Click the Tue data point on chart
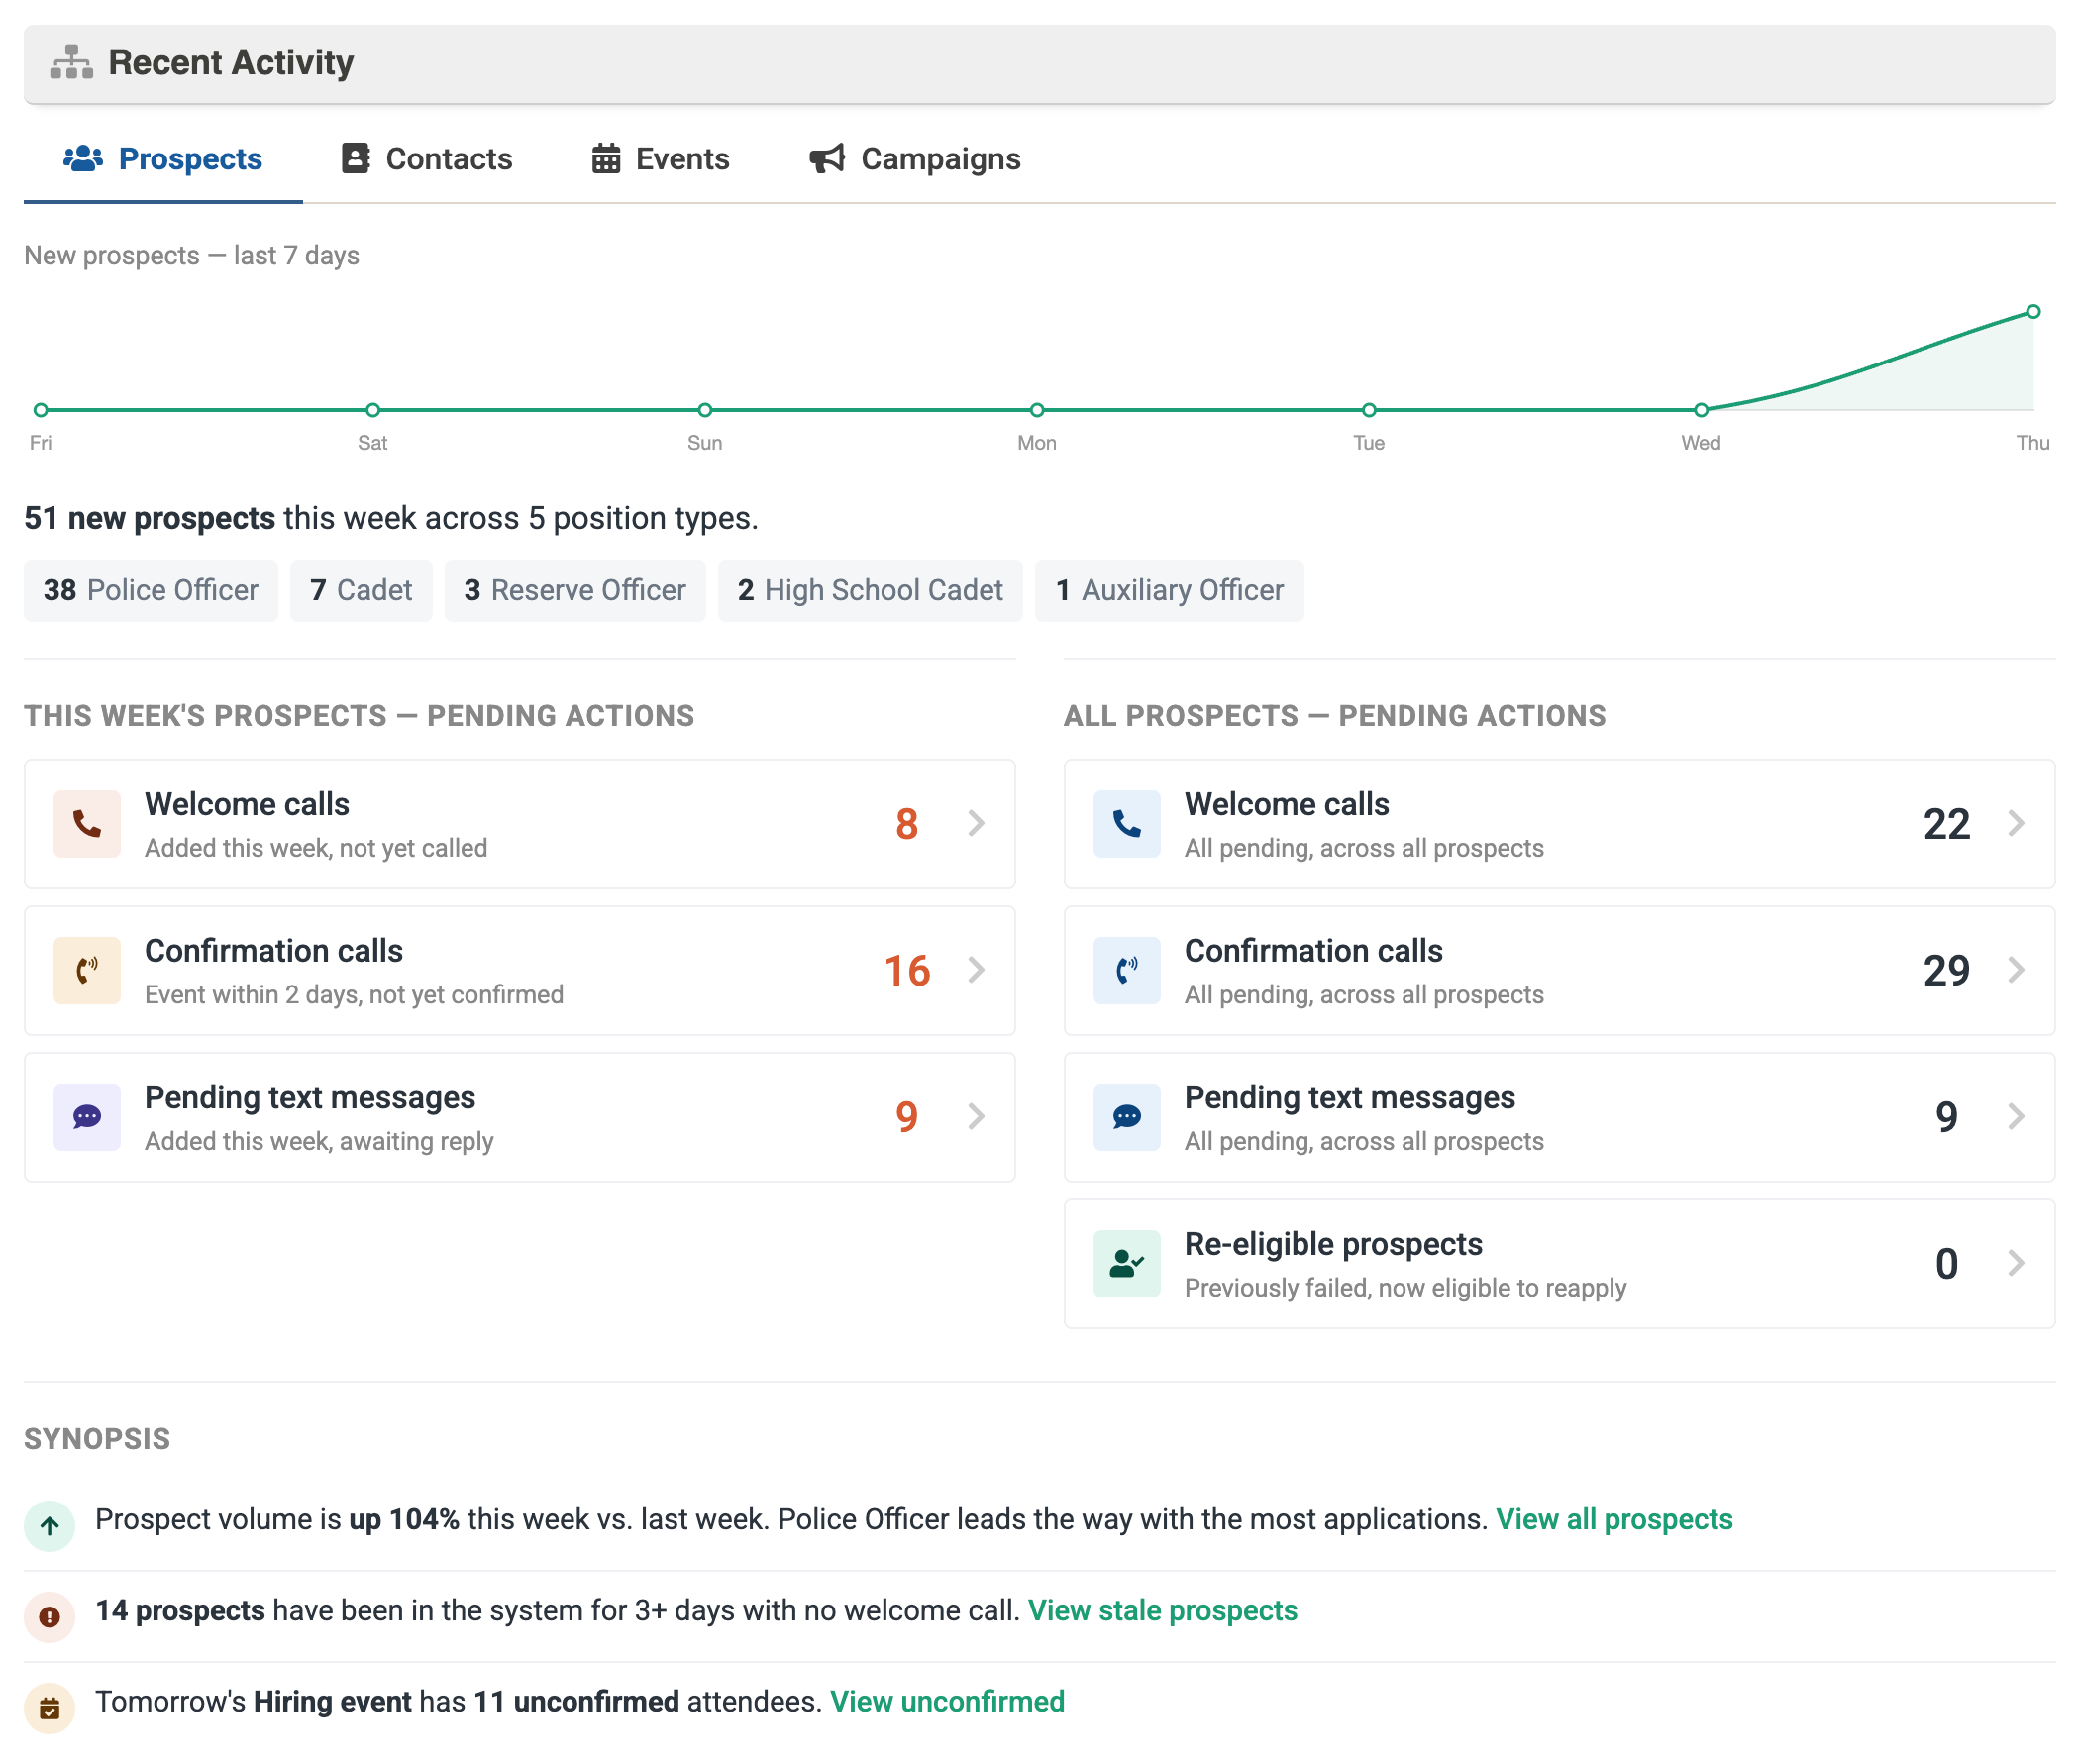This screenshot has height=1764, width=2080. click(x=1369, y=410)
